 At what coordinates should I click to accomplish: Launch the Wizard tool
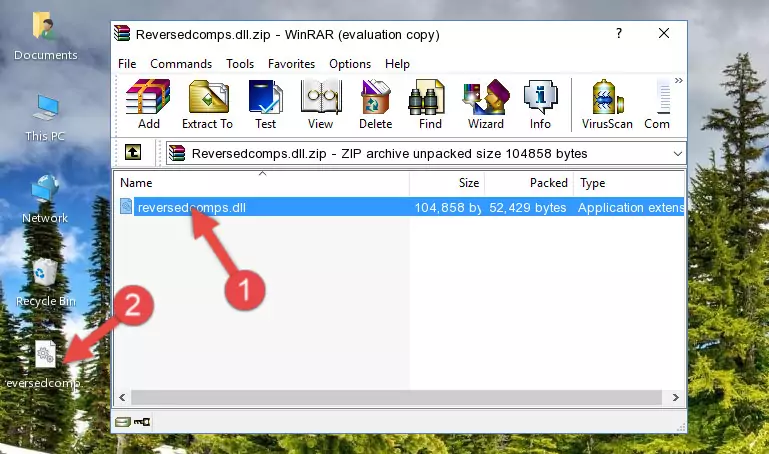(x=486, y=104)
